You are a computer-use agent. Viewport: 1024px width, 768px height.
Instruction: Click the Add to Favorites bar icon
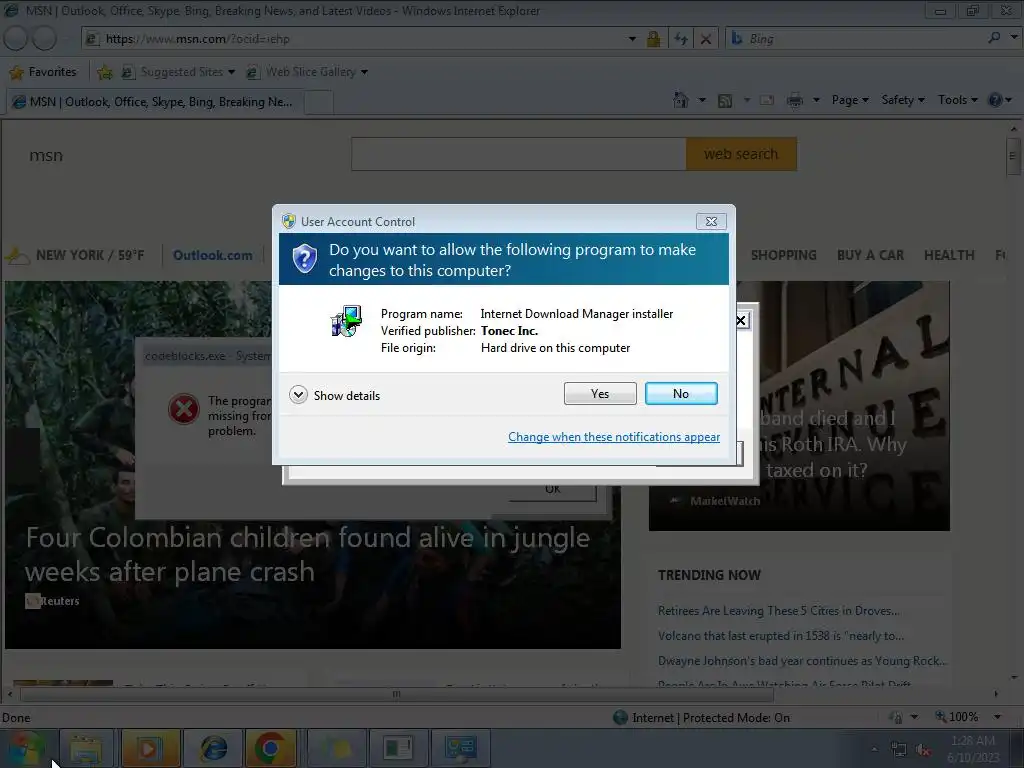click(104, 72)
